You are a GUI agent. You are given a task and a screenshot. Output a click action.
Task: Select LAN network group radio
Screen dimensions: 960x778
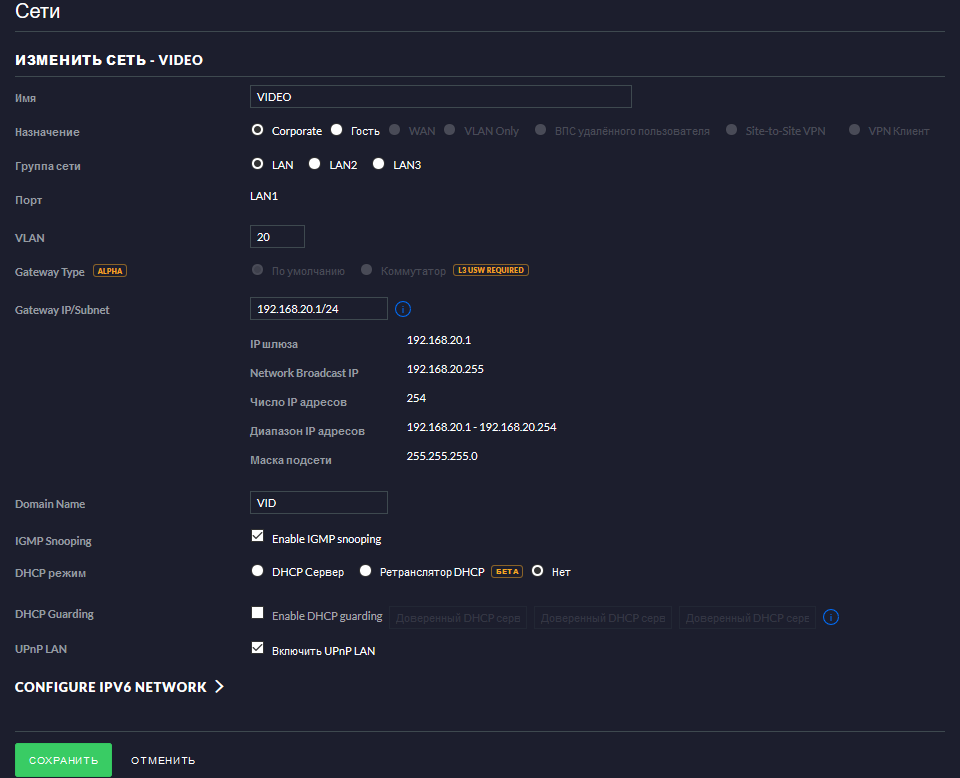[257, 164]
